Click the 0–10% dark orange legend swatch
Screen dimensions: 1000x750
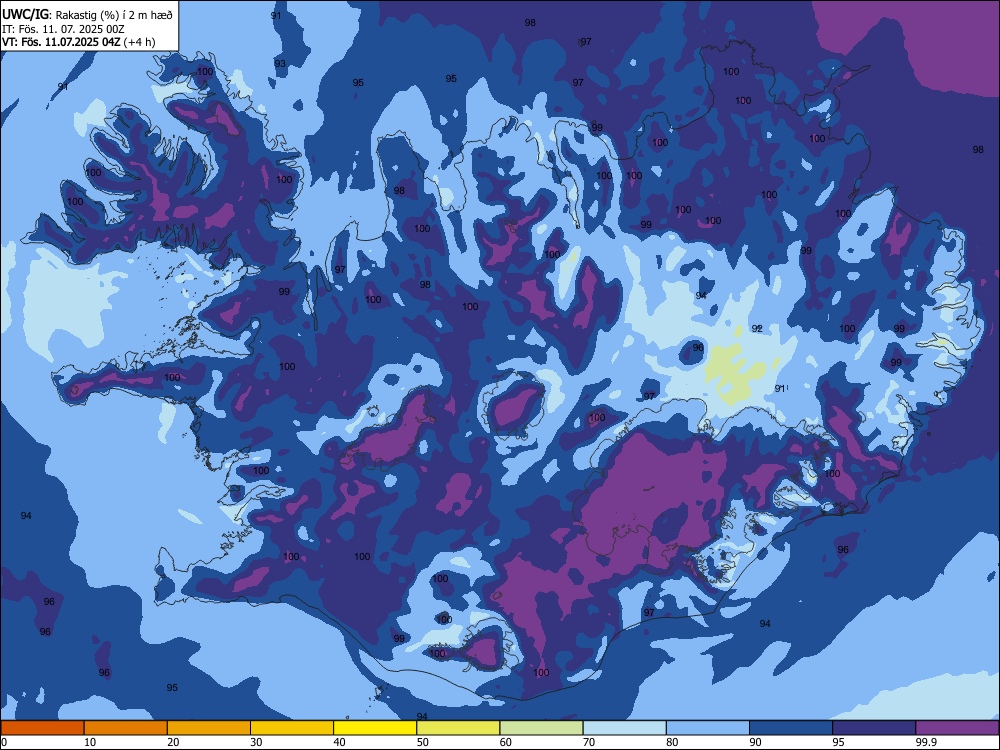point(42,728)
